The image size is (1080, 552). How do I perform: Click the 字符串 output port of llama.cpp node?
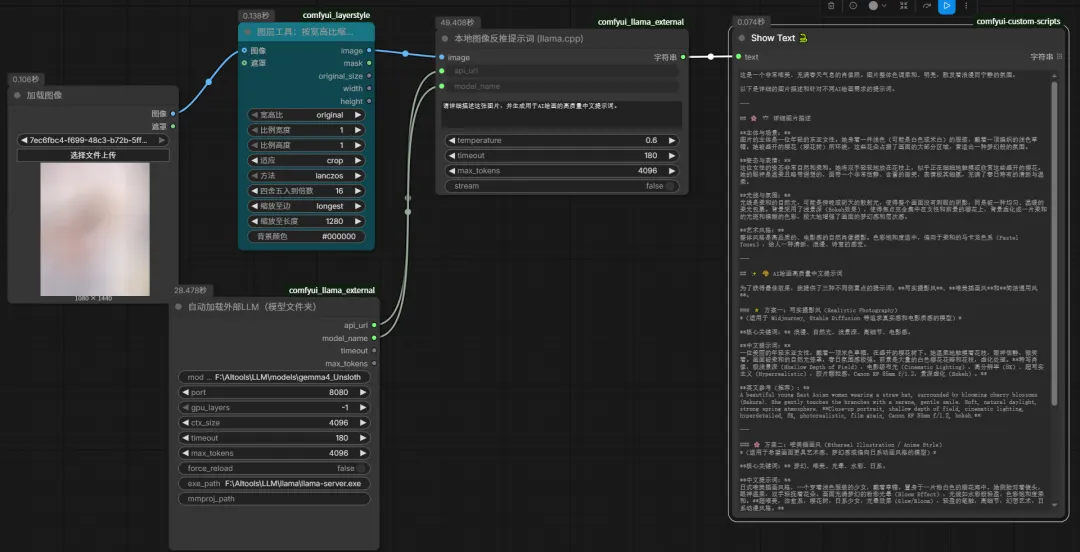[x=683, y=57]
